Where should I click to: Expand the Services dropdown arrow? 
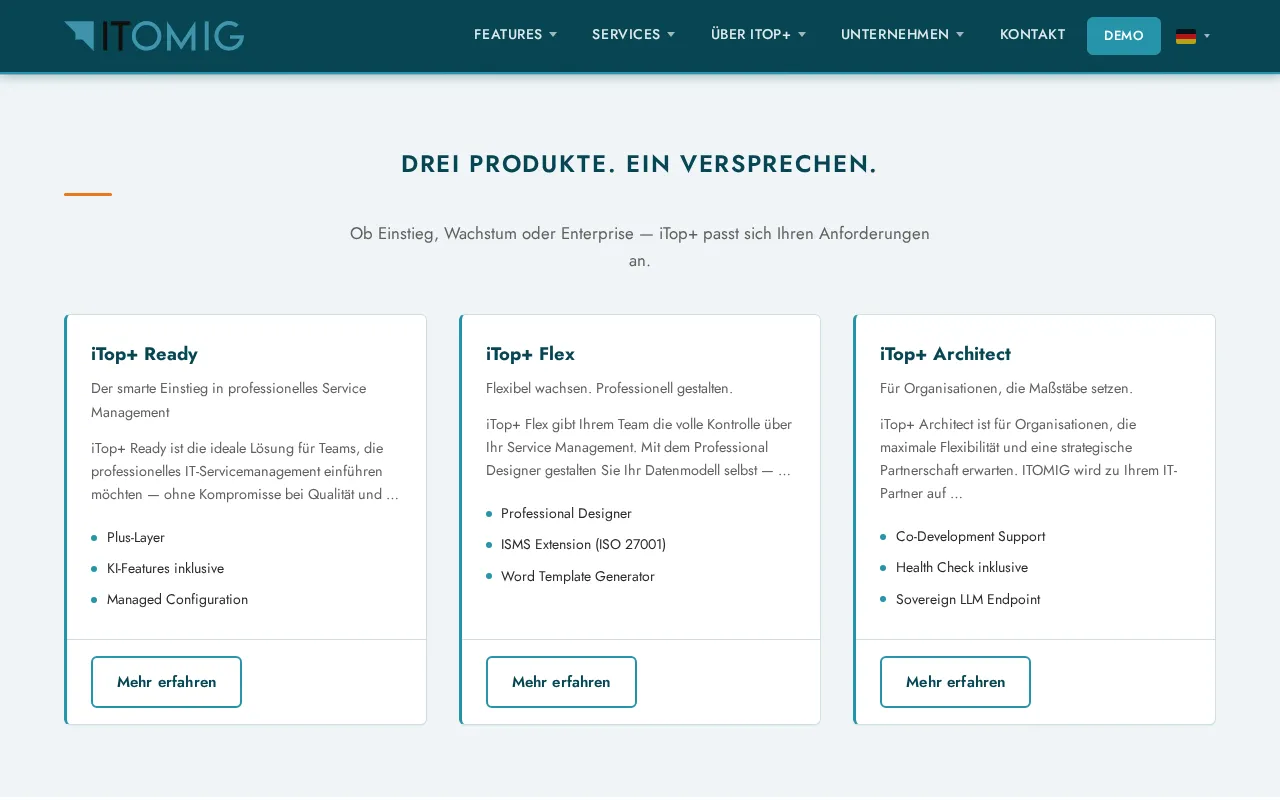click(x=671, y=35)
